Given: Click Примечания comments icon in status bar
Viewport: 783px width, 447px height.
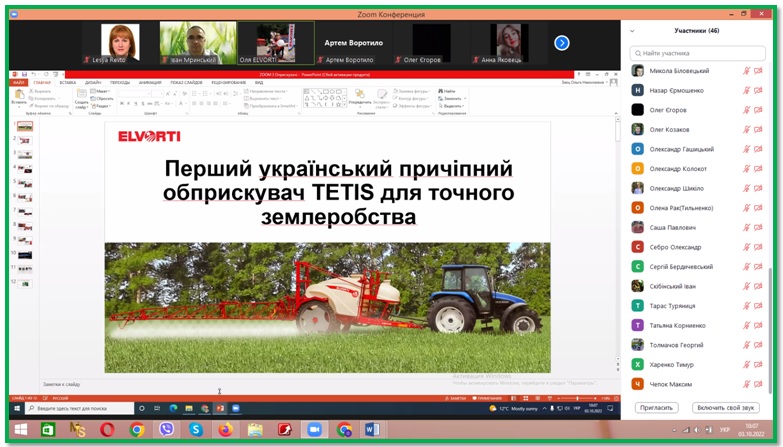Looking at the screenshot, I should [486, 399].
